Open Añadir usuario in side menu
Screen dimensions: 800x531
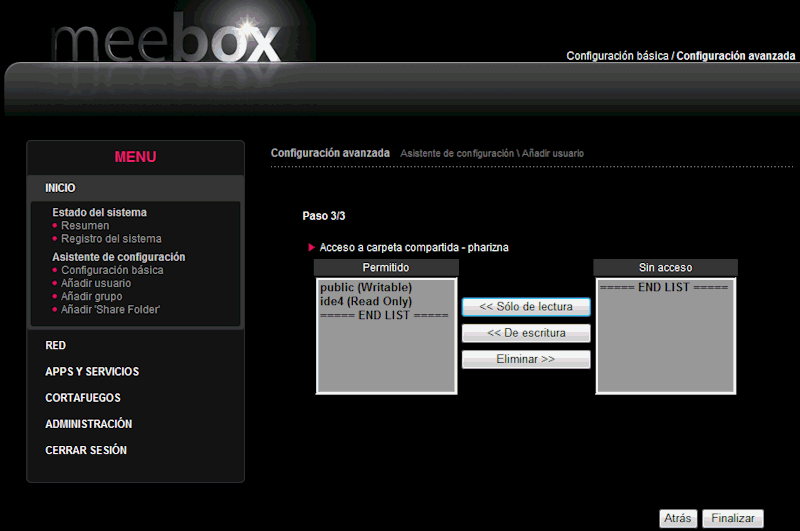pos(96,283)
